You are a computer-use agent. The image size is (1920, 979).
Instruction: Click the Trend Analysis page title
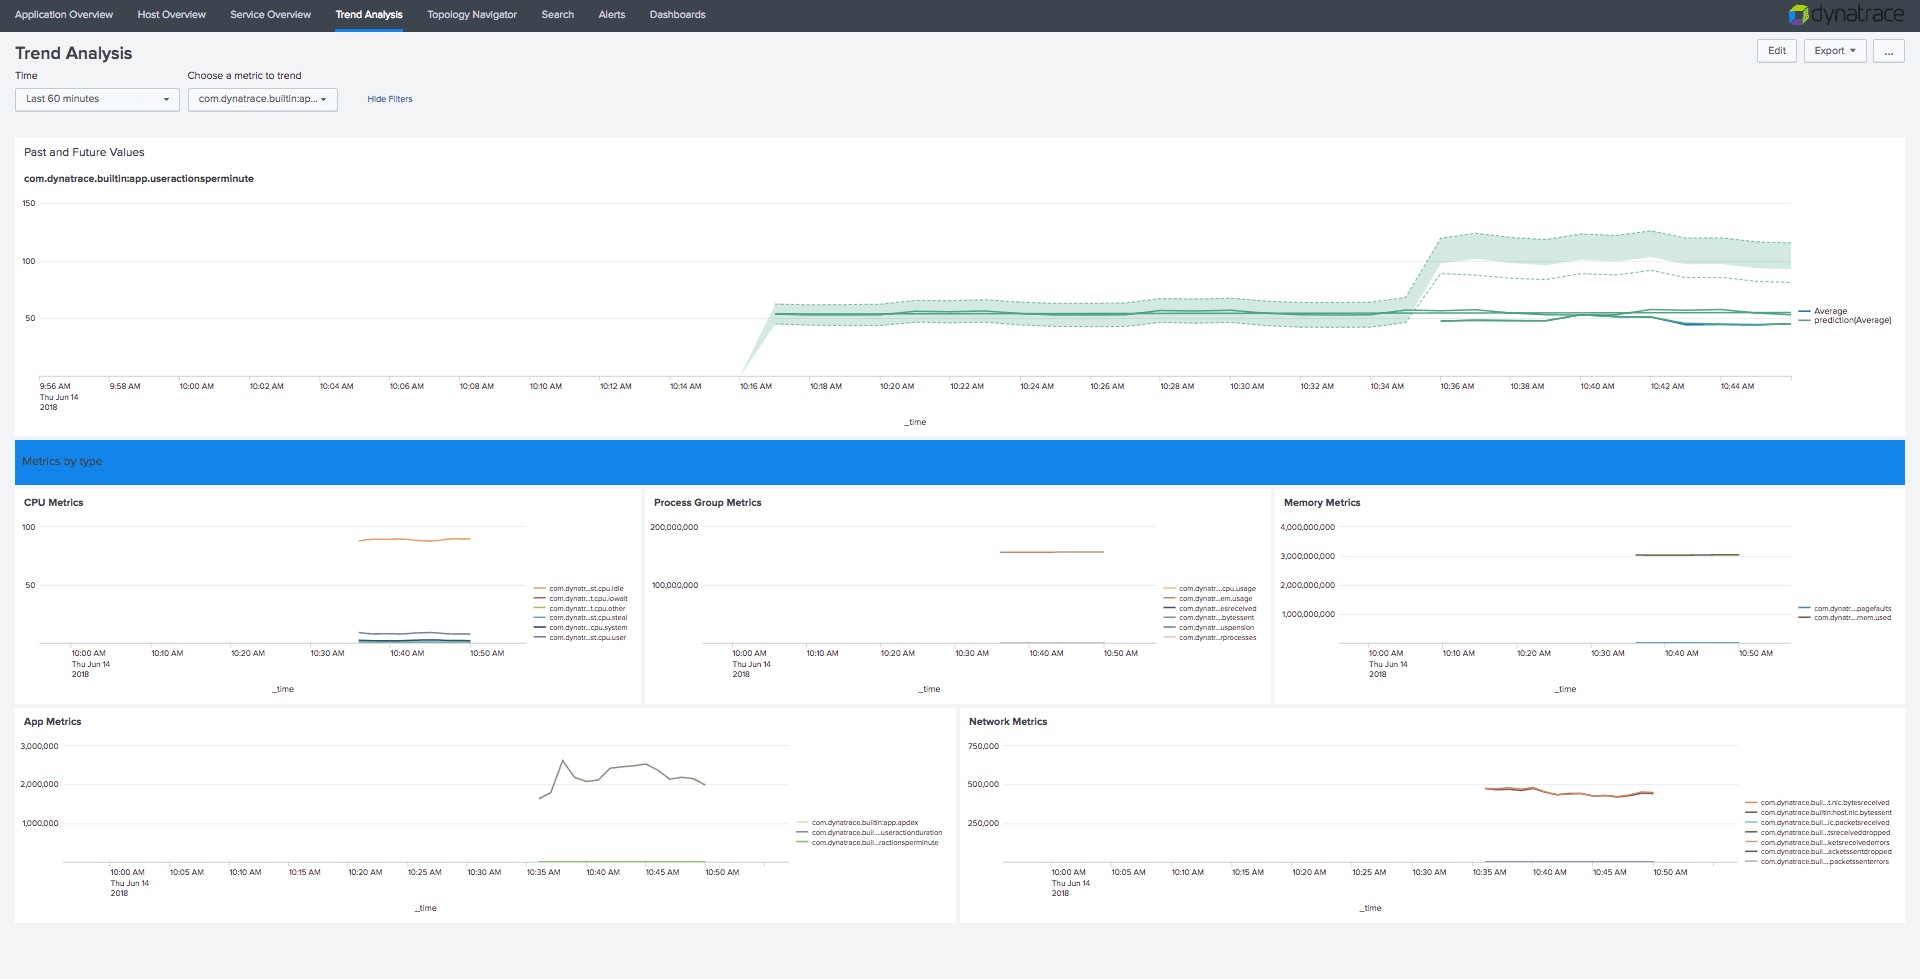tap(73, 53)
